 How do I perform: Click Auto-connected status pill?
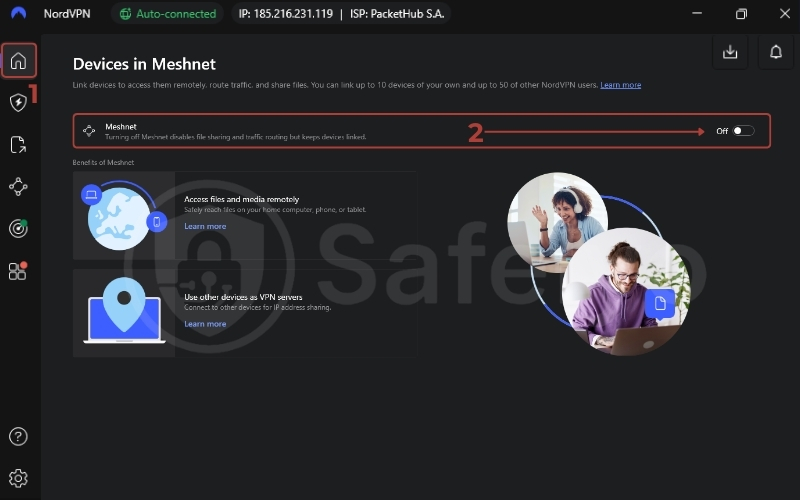(x=167, y=14)
